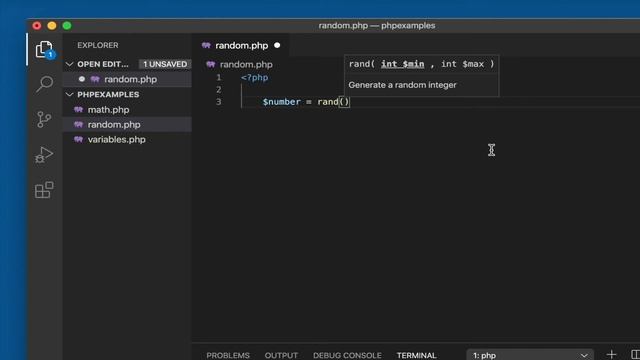This screenshot has width=640, height=360.
Task: Click the EXPLORER panel title
Action: click(98, 45)
